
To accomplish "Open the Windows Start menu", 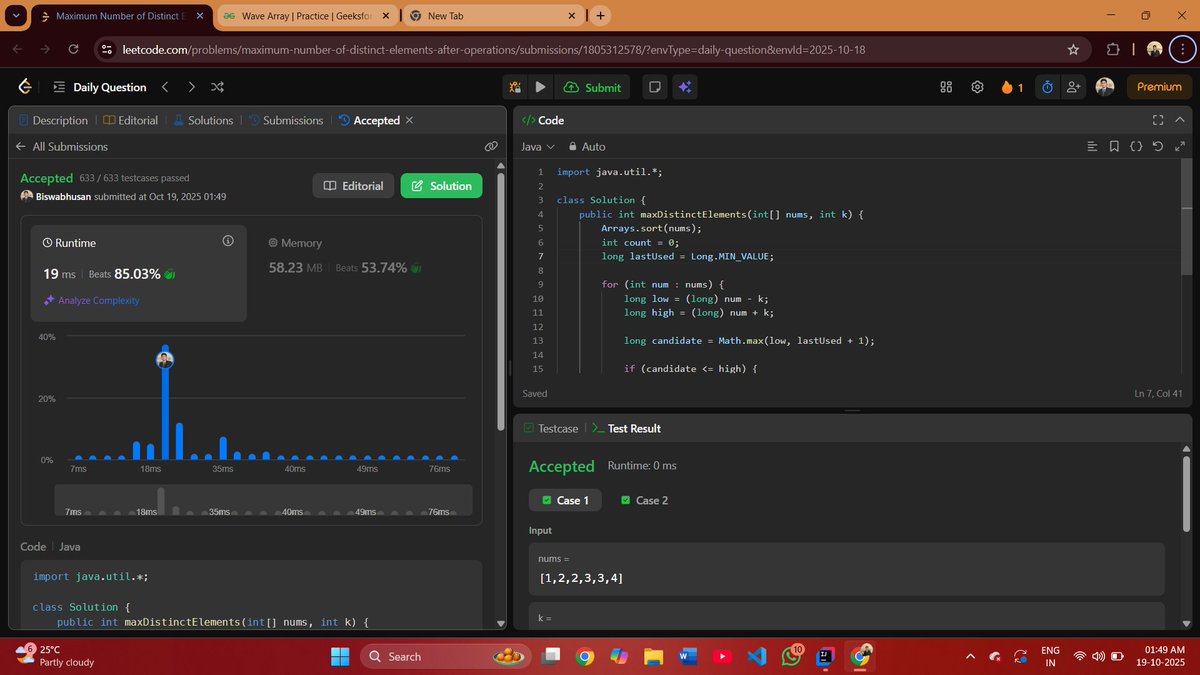I will click(339, 656).
